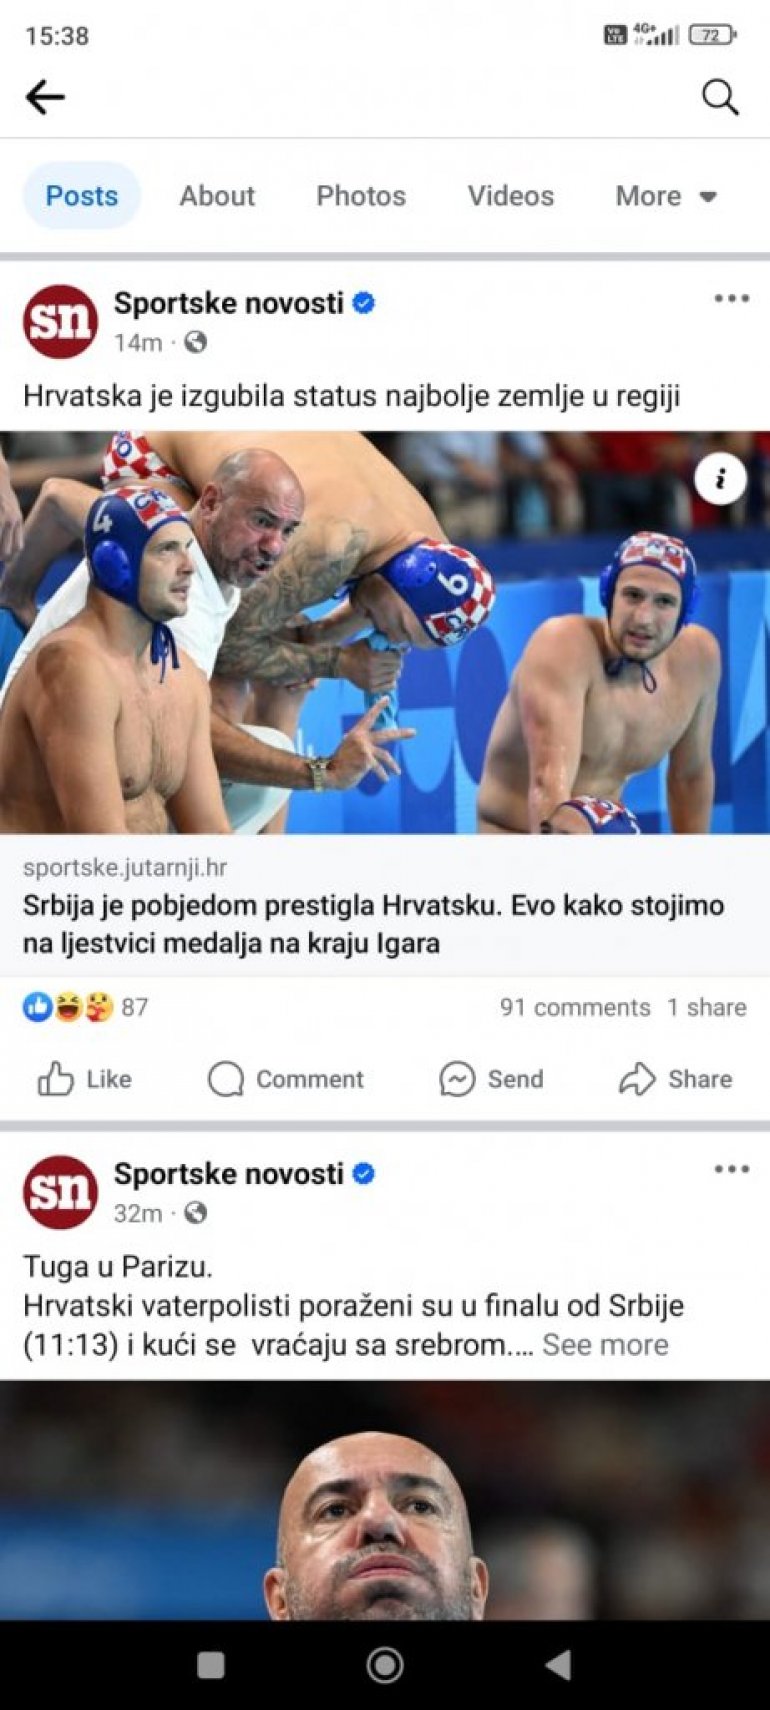Tap the Comment bubble icon

tap(226, 1079)
